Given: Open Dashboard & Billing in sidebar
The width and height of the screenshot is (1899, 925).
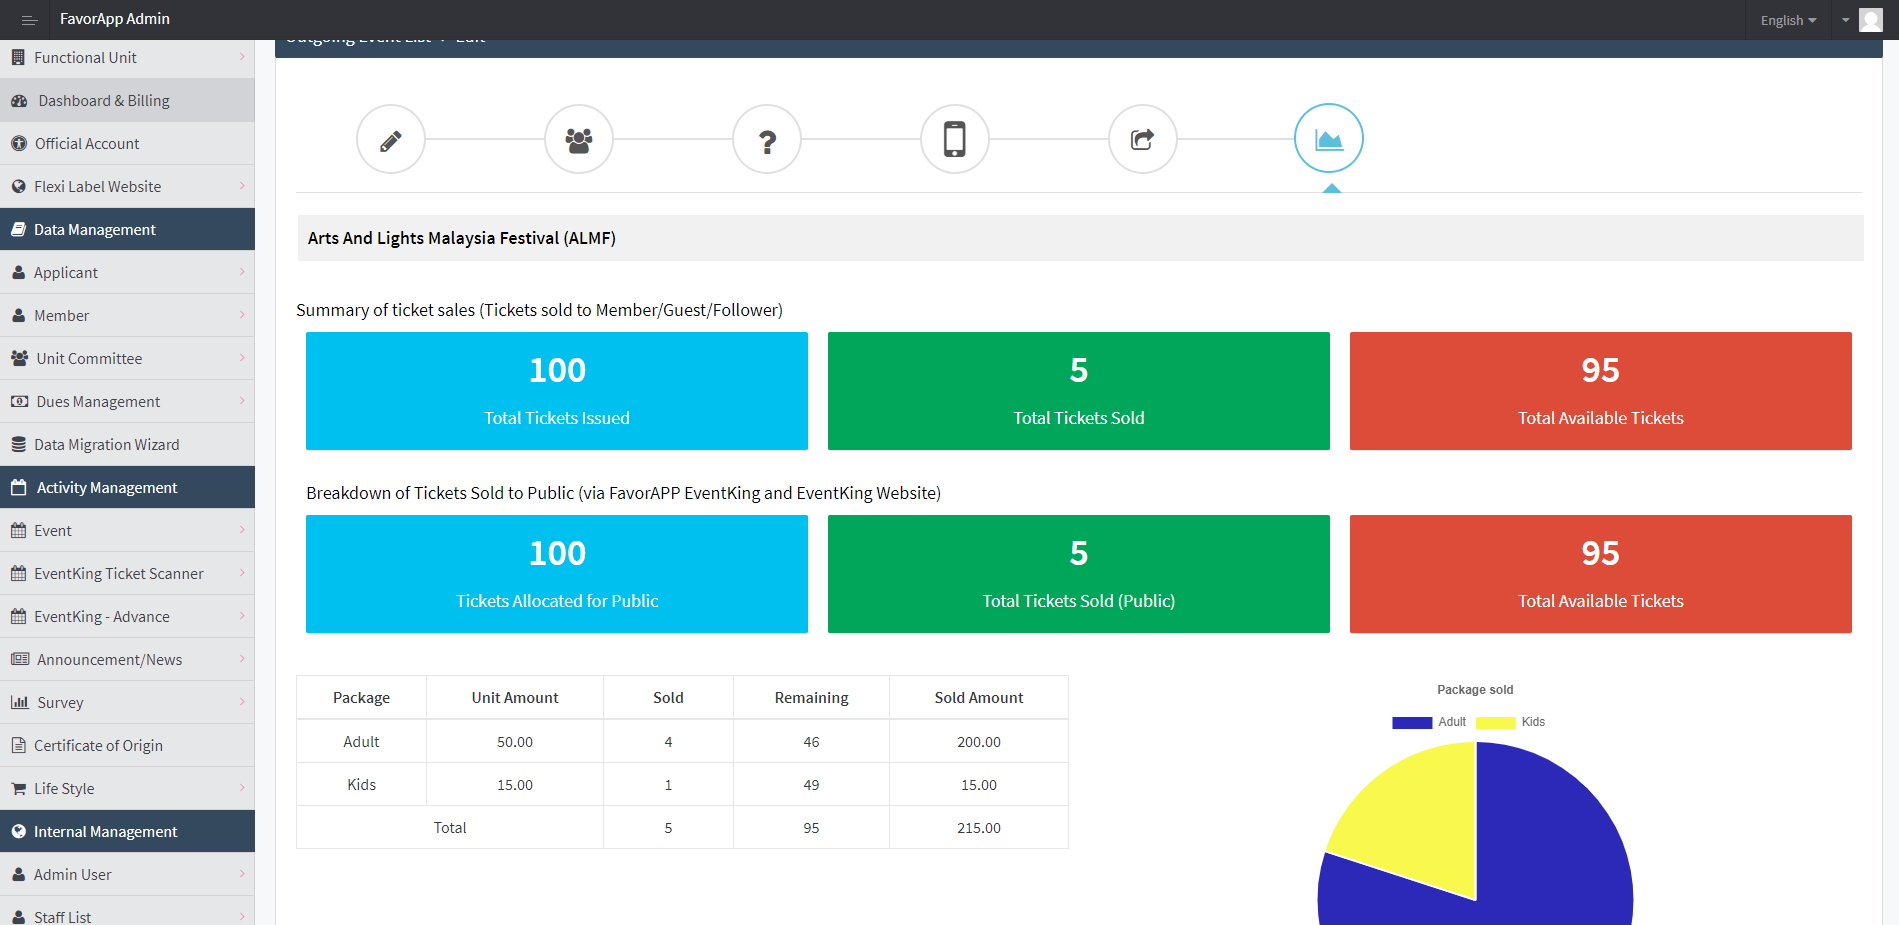Looking at the screenshot, I should pos(127,101).
